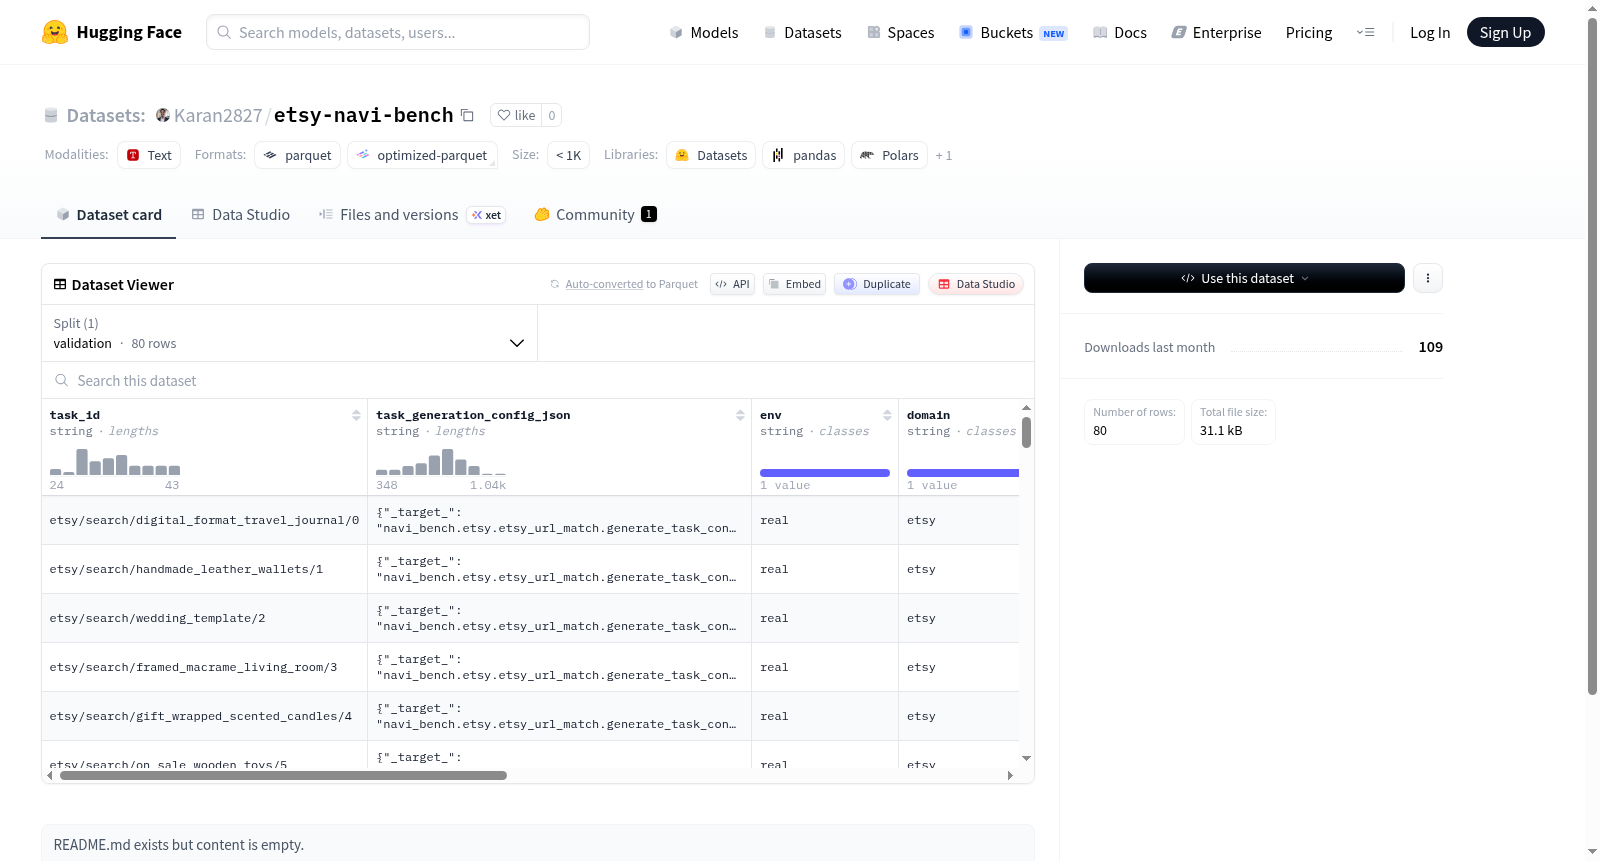Open Docs in the top navigation
Image resolution: width=1600 pixels, height=861 pixels.
point(1120,32)
